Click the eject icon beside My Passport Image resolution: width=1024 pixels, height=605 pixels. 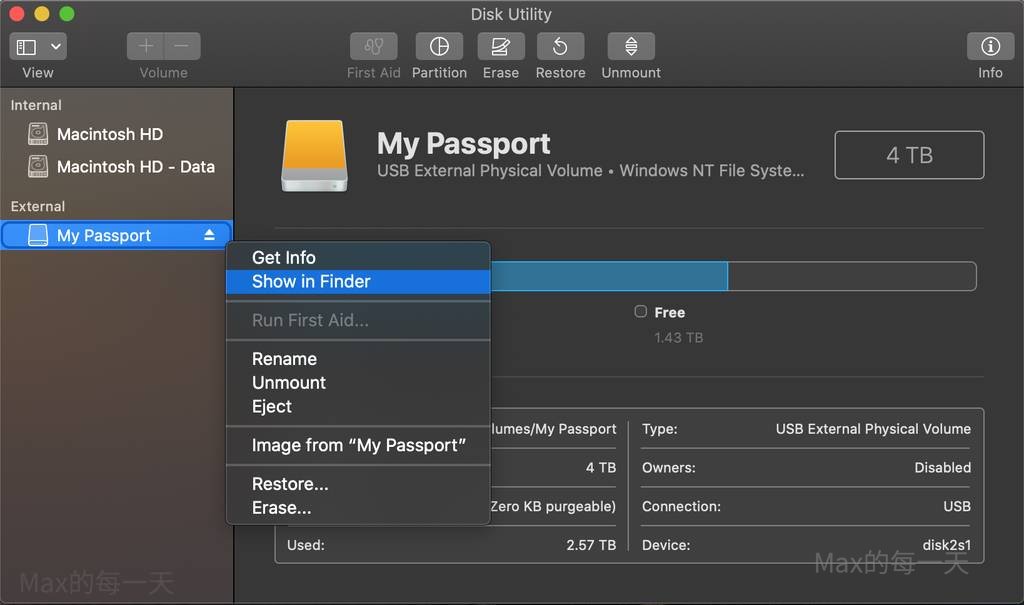click(209, 235)
